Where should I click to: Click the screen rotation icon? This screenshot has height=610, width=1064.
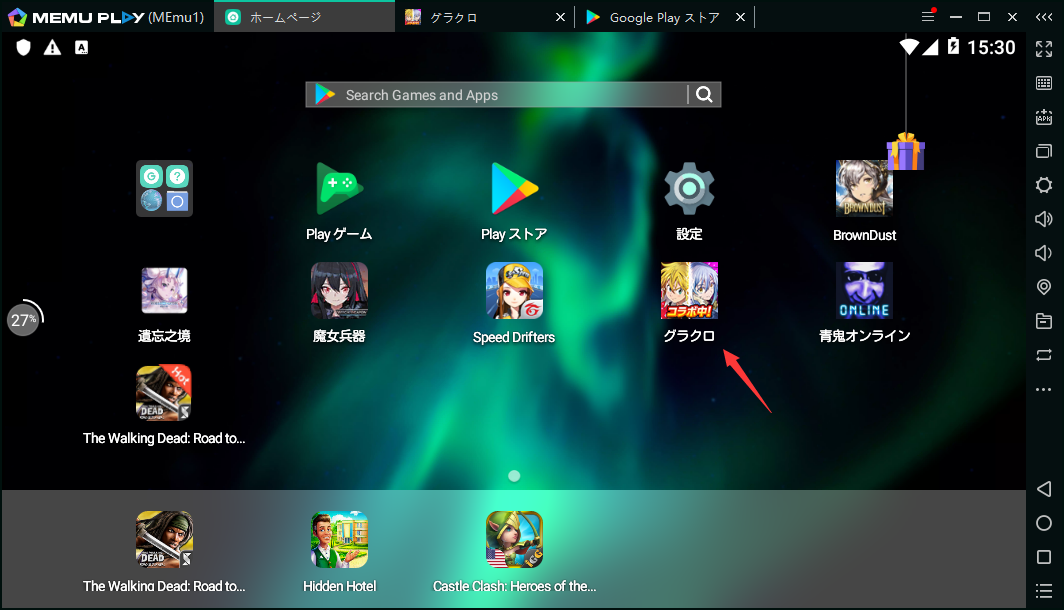tap(1044, 355)
